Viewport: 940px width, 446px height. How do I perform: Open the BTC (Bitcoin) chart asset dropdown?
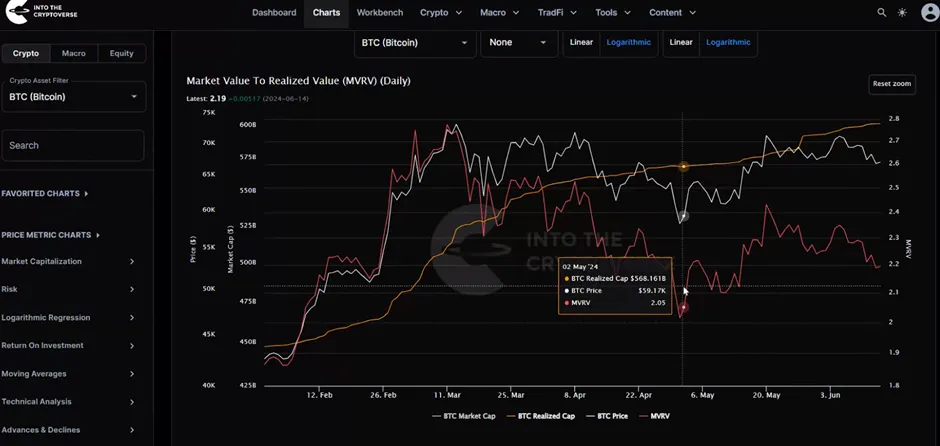[415, 43]
